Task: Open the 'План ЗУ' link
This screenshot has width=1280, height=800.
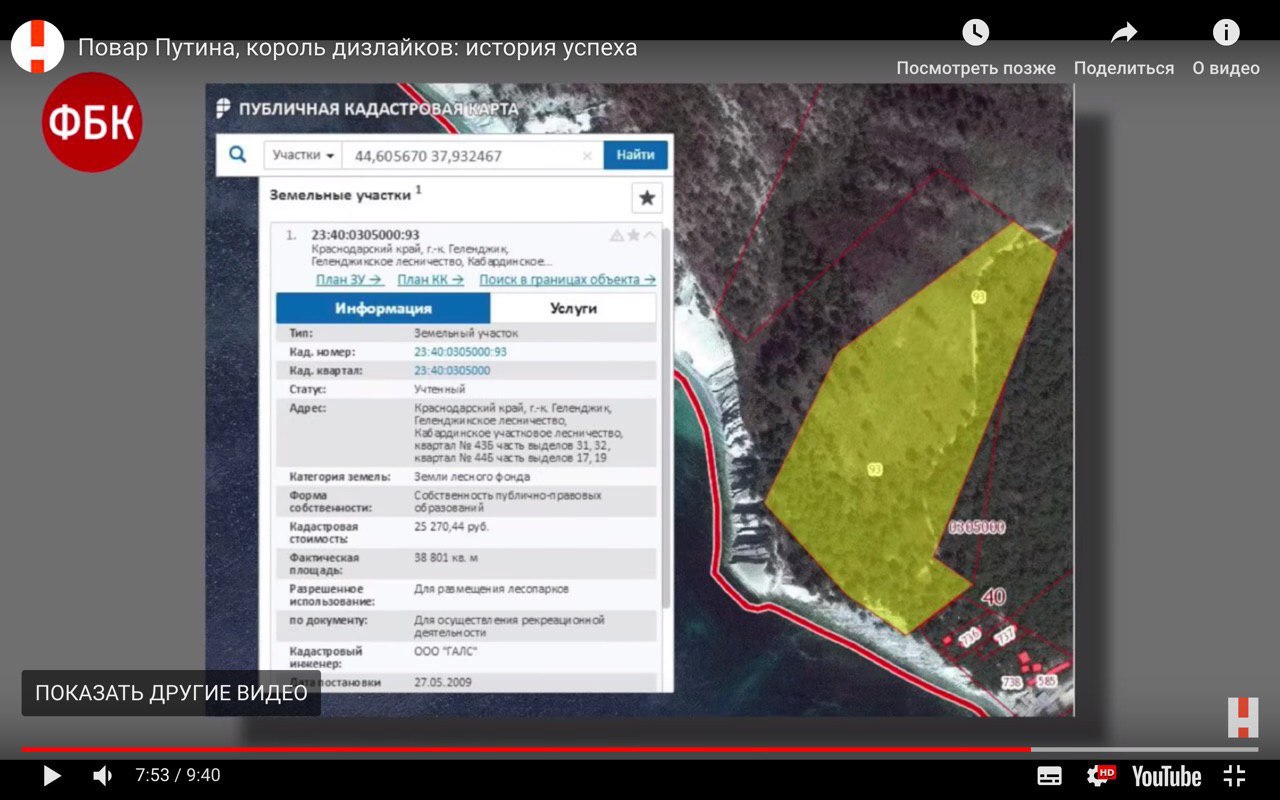Action: click(x=349, y=280)
